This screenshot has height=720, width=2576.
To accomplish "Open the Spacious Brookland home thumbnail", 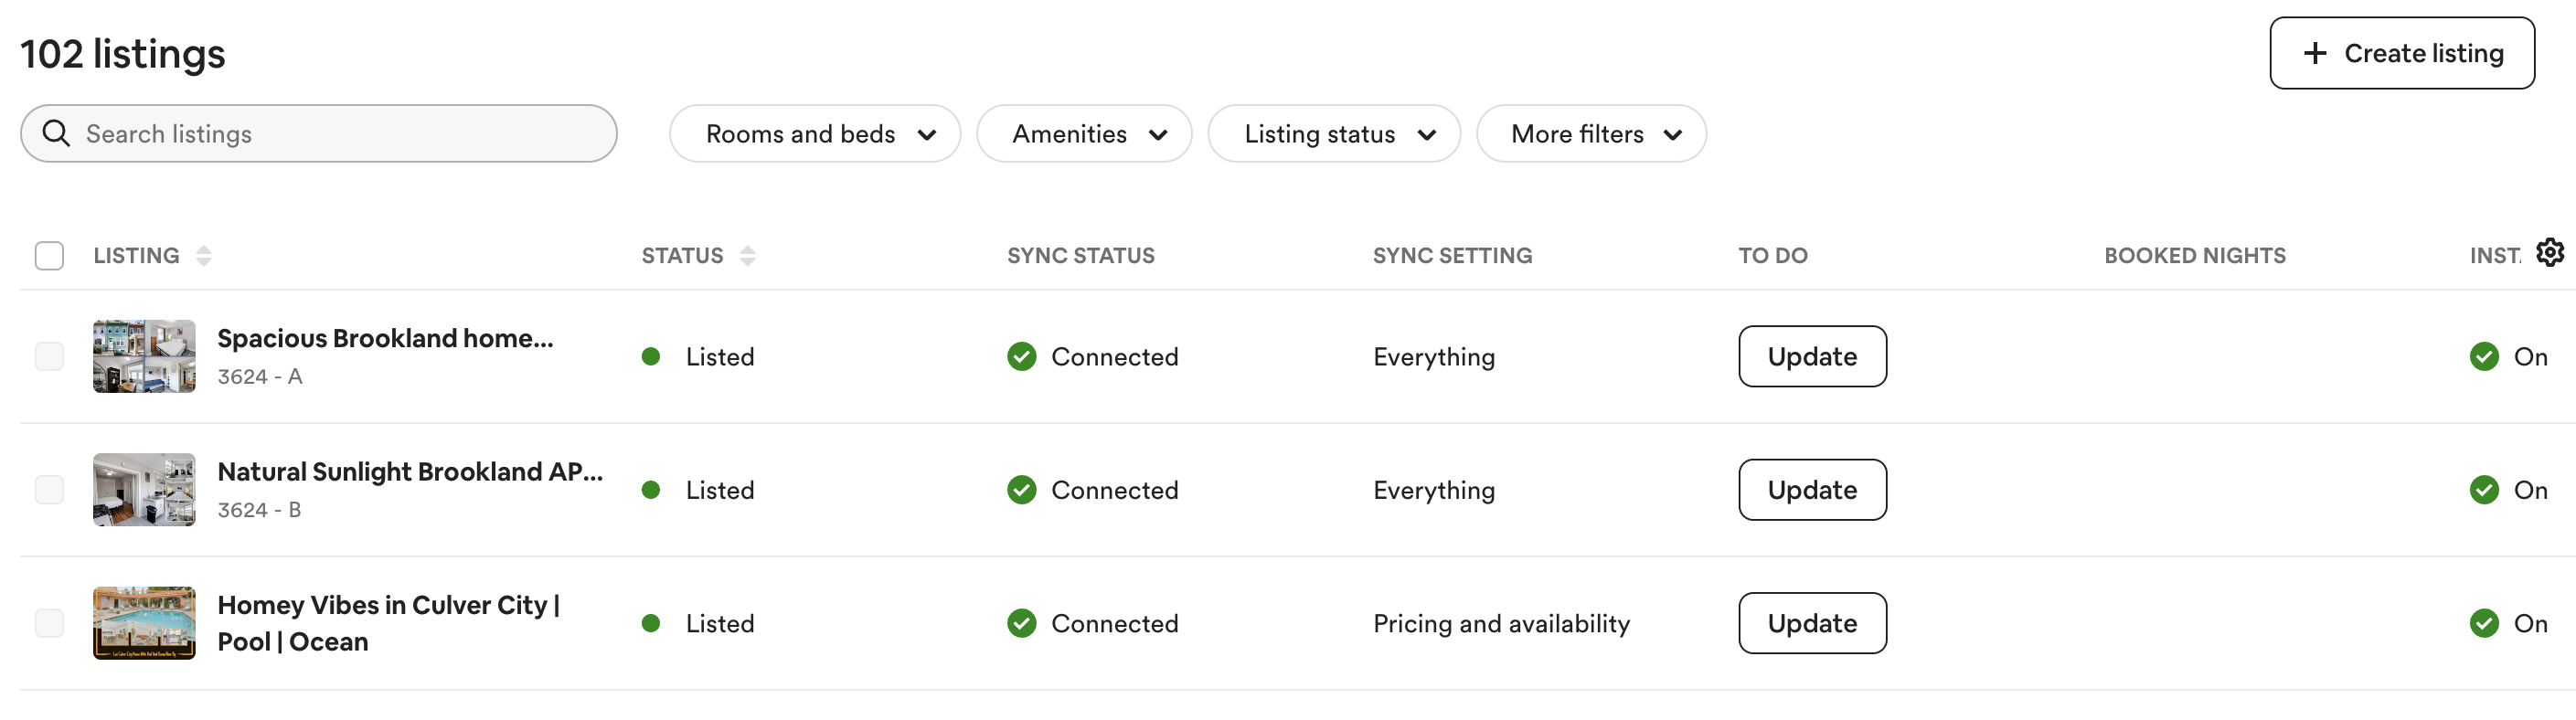I will (144, 356).
